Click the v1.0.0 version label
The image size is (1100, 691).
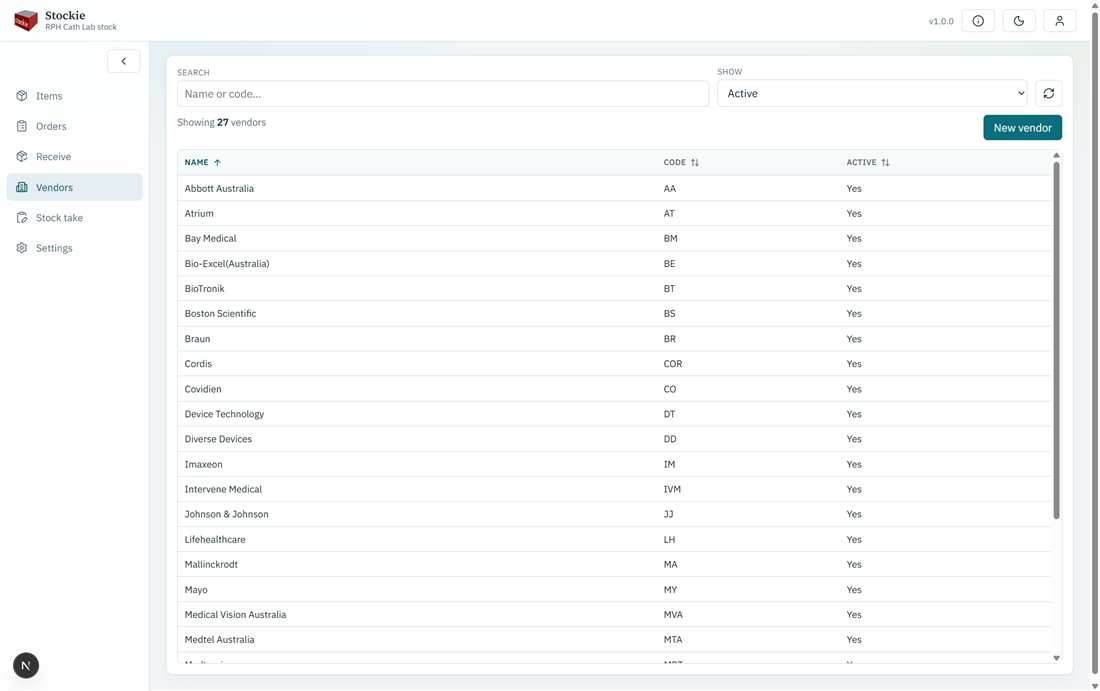pyautogui.click(x=941, y=21)
